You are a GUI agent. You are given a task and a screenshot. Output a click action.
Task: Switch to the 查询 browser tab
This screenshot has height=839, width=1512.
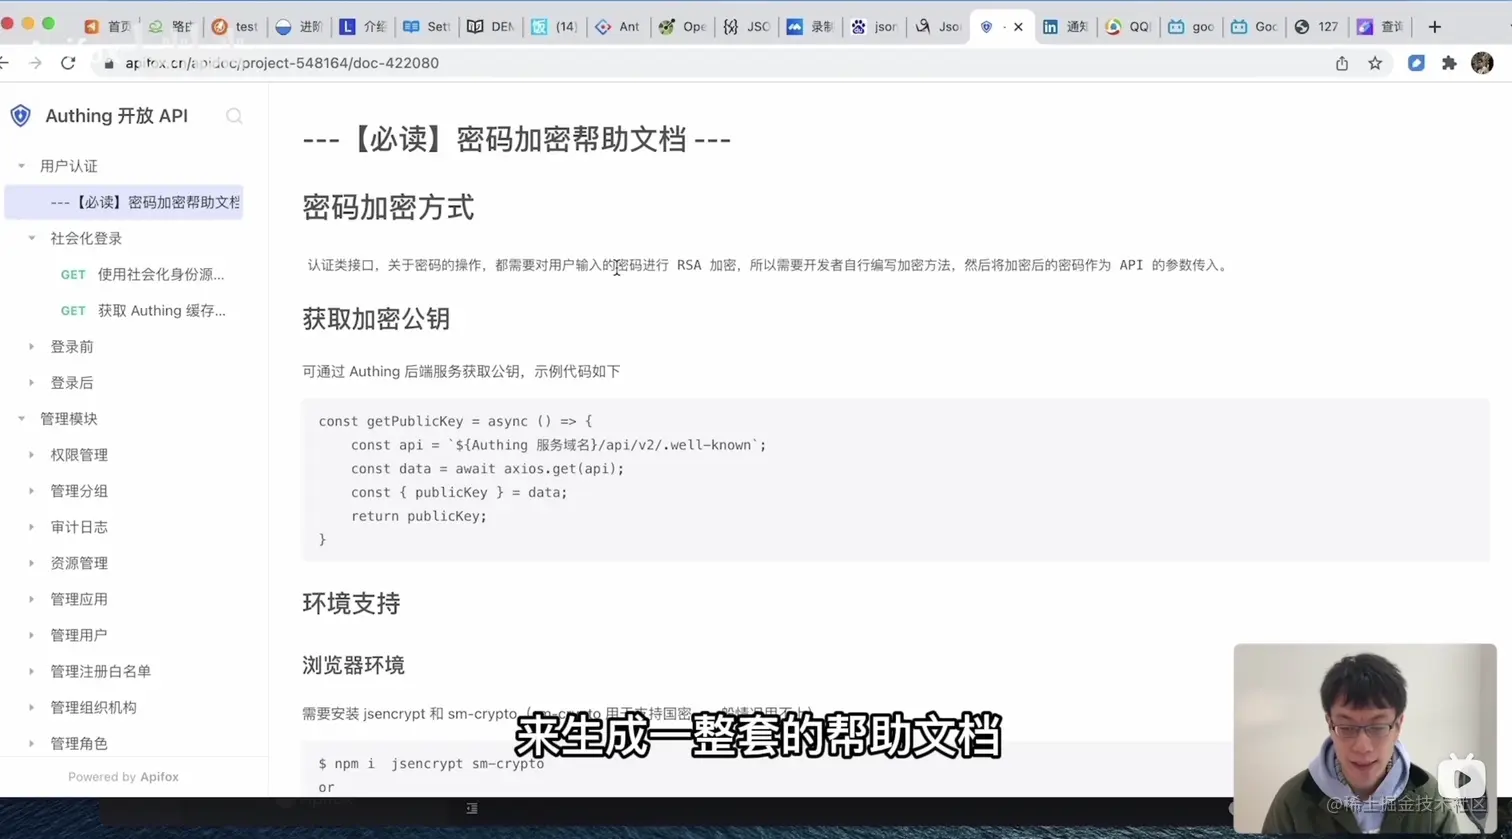tap(1380, 27)
